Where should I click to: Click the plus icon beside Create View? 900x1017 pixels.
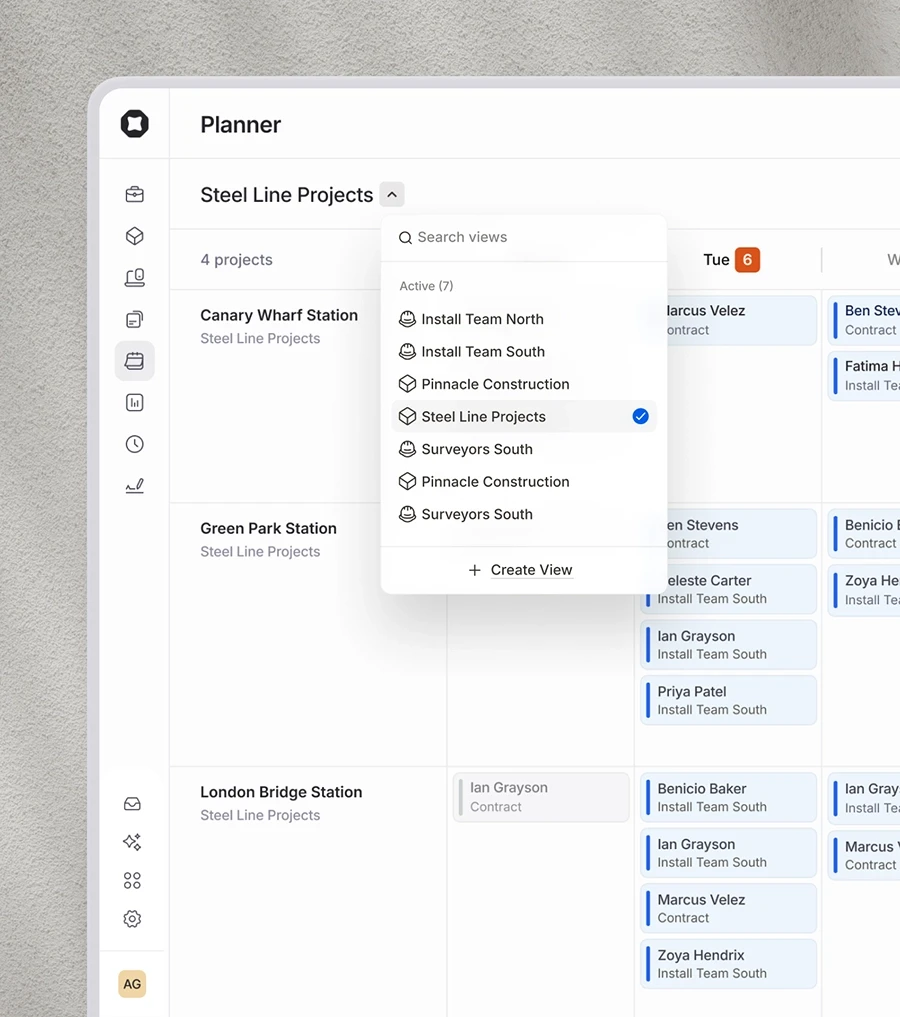[475, 569]
